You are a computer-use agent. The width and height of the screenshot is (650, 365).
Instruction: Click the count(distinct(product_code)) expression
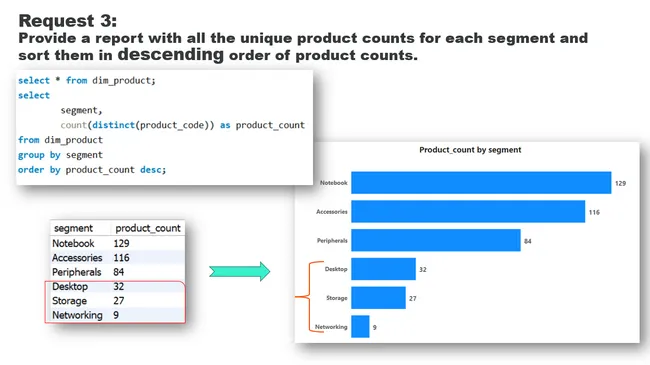[x=137, y=125]
